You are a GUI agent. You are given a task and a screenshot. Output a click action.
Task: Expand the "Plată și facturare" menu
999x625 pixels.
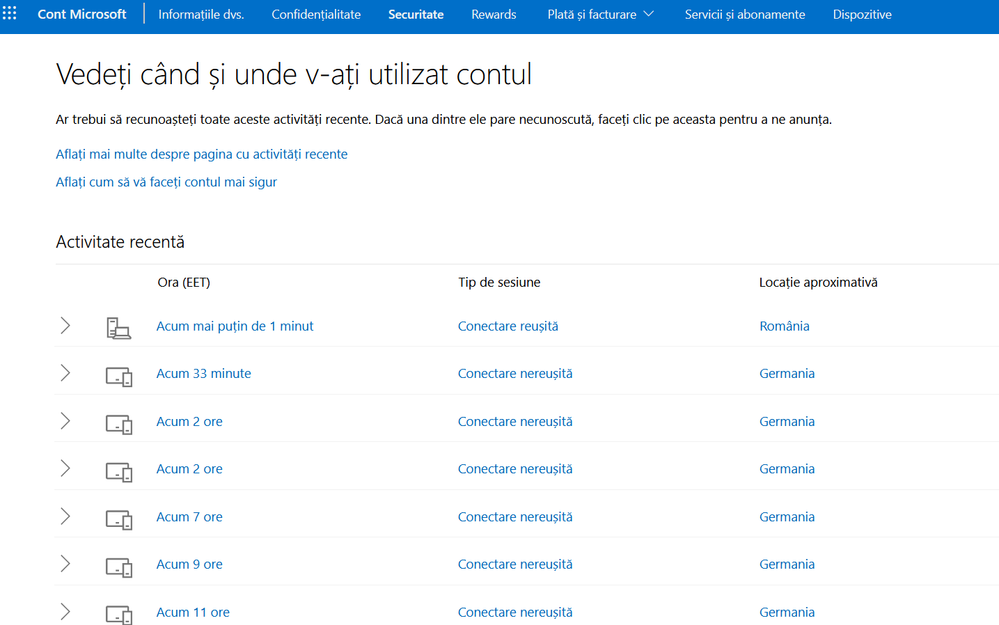(x=600, y=14)
